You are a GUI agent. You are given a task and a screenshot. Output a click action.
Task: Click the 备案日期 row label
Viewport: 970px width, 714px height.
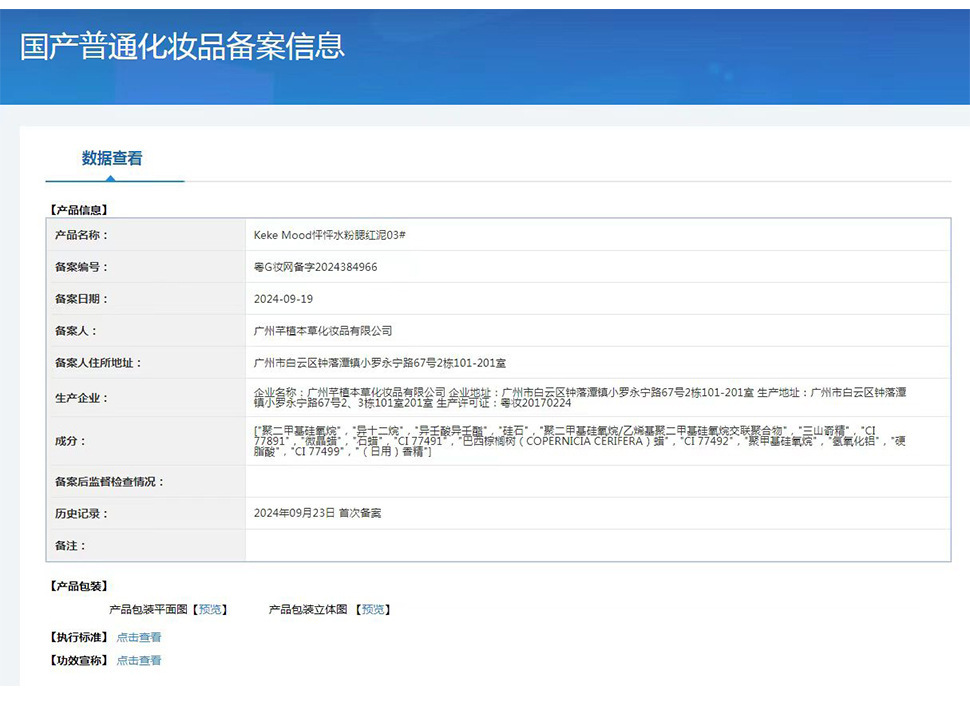click(x=81, y=299)
